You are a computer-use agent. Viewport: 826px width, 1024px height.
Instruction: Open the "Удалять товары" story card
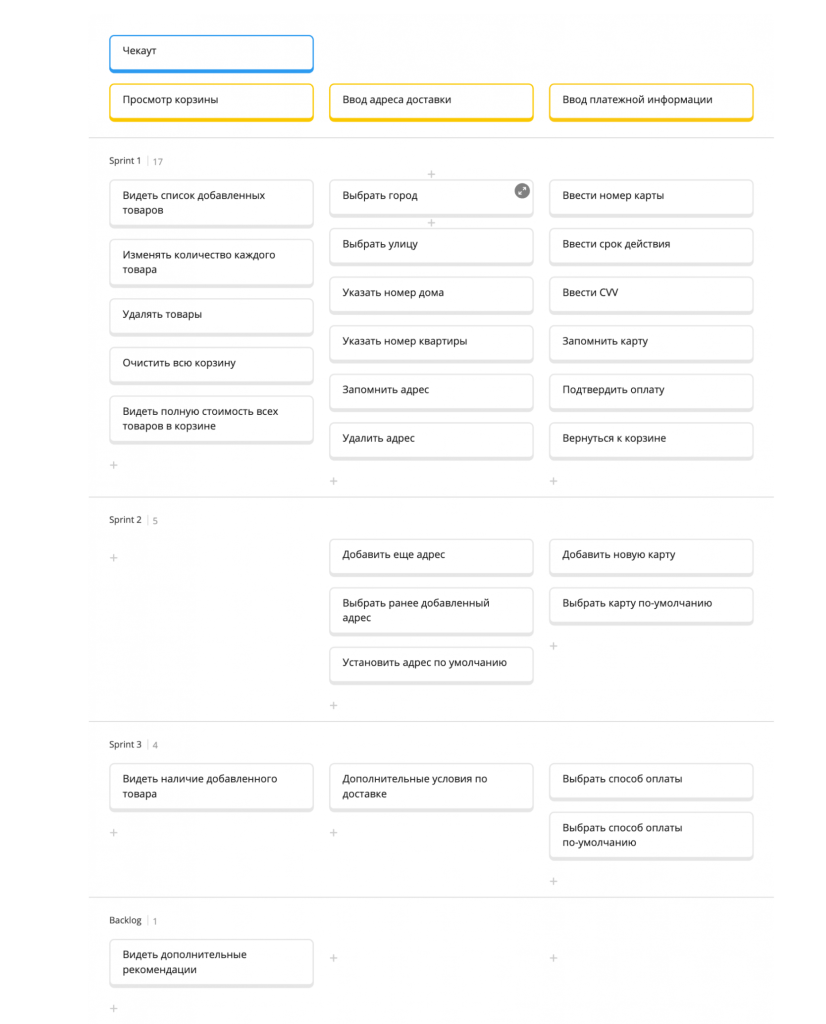click(211, 315)
